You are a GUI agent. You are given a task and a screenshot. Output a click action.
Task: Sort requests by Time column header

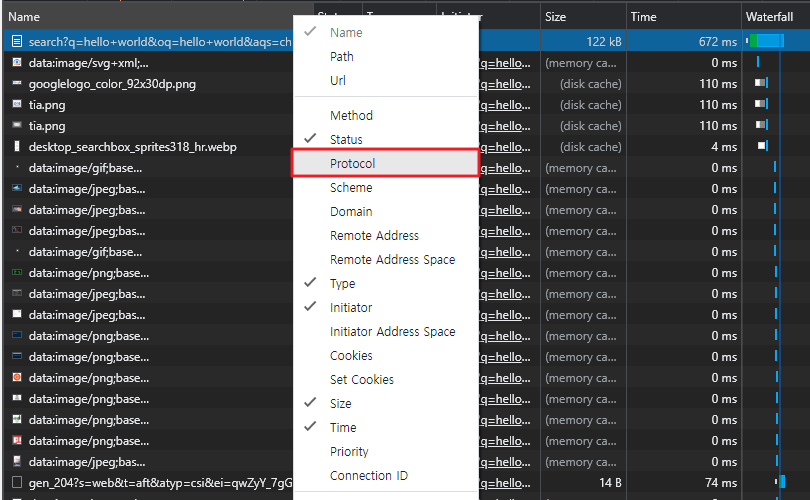click(x=684, y=17)
